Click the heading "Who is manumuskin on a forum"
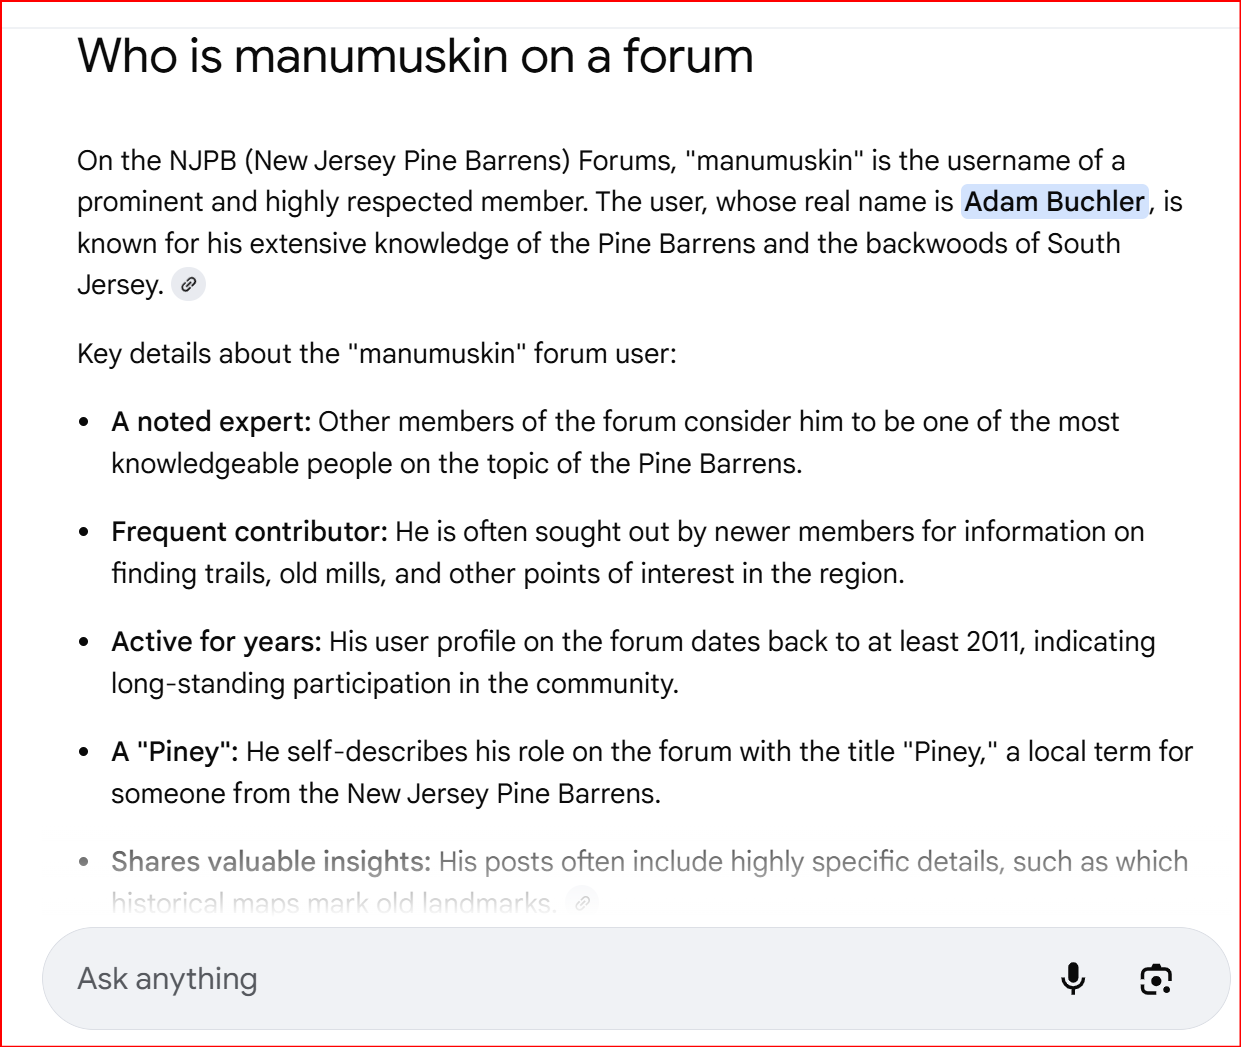Image resolution: width=1241 pixels, height=1047 pixels. tap(415, 56)
